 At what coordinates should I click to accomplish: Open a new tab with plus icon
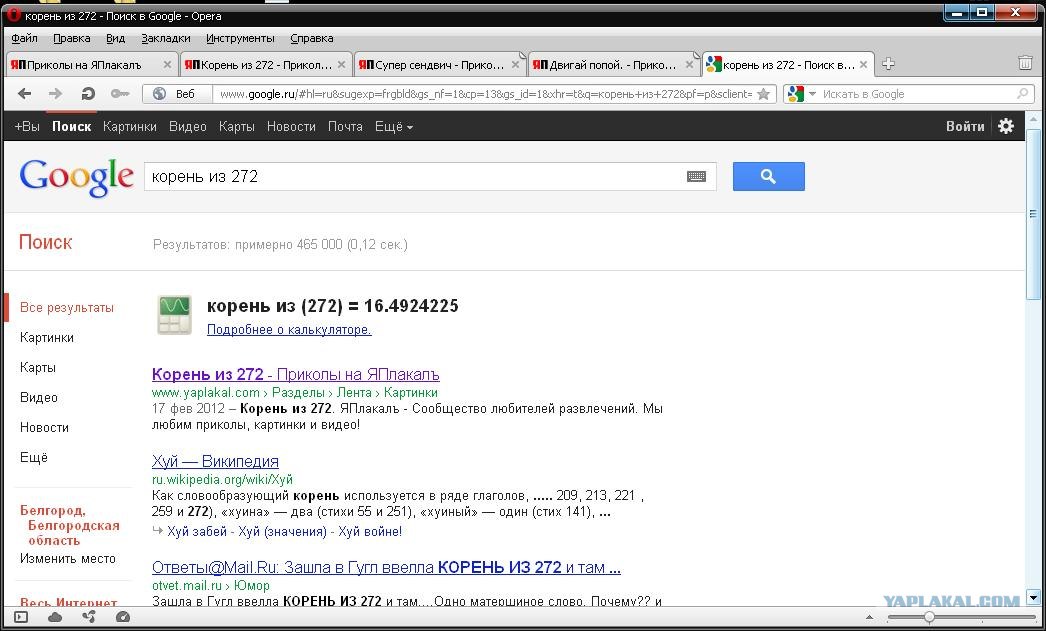[x=888, y=64]
